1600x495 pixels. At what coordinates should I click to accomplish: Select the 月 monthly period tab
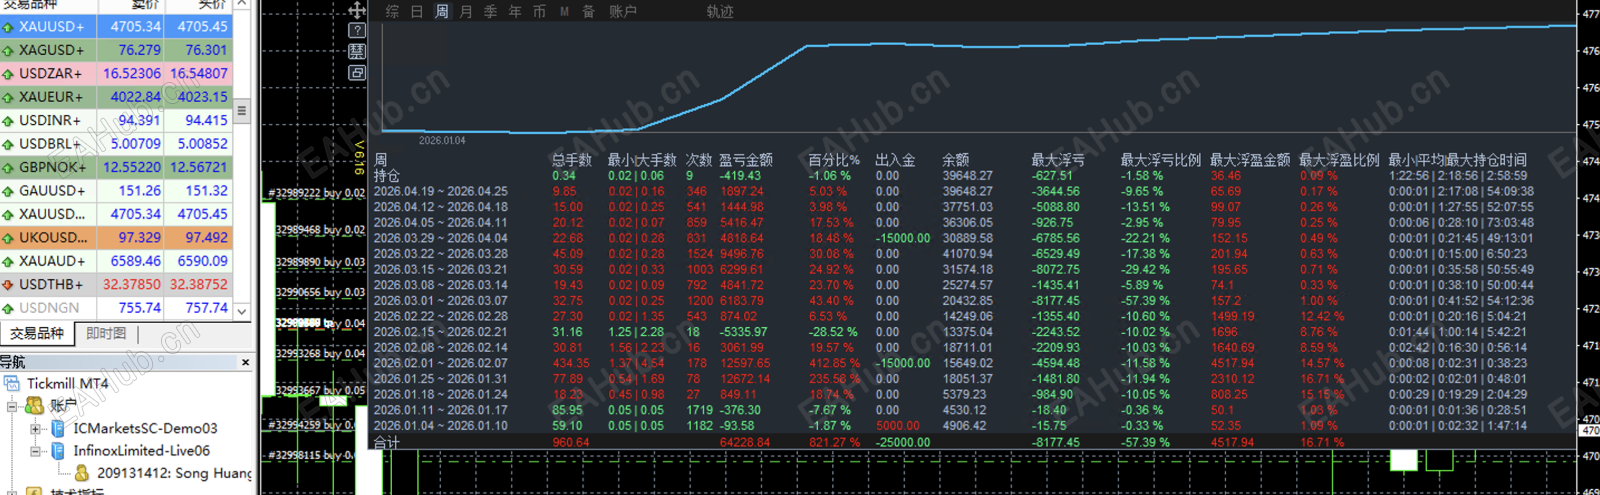[466, 11]
